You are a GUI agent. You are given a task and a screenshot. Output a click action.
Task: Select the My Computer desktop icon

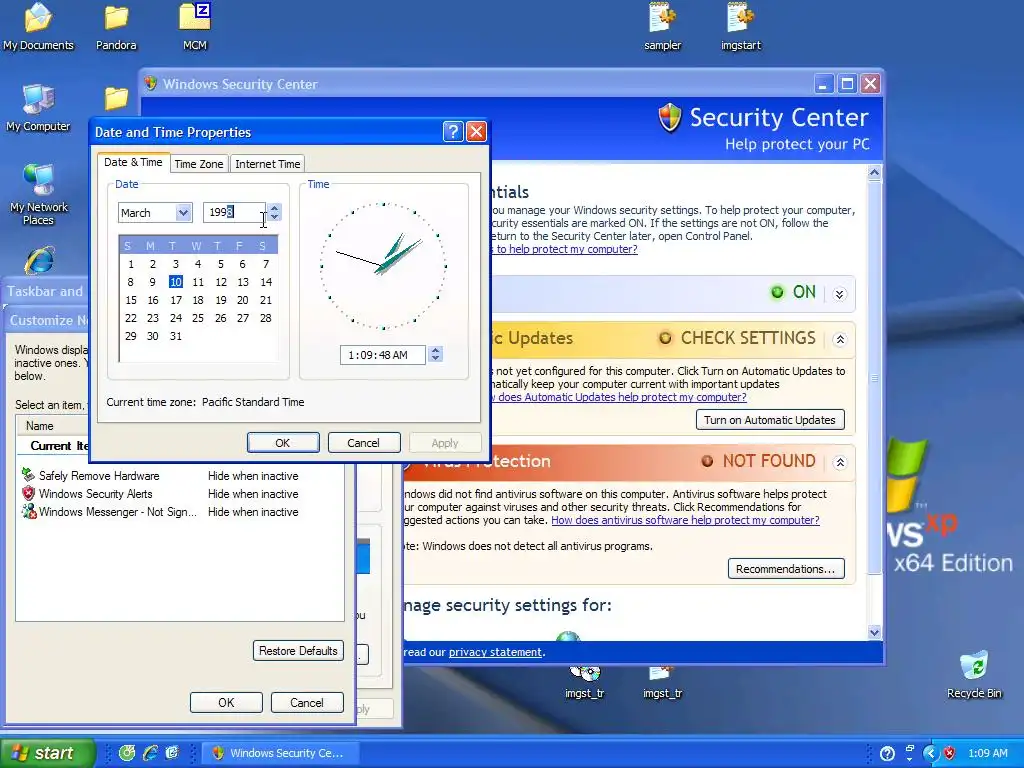38,108
